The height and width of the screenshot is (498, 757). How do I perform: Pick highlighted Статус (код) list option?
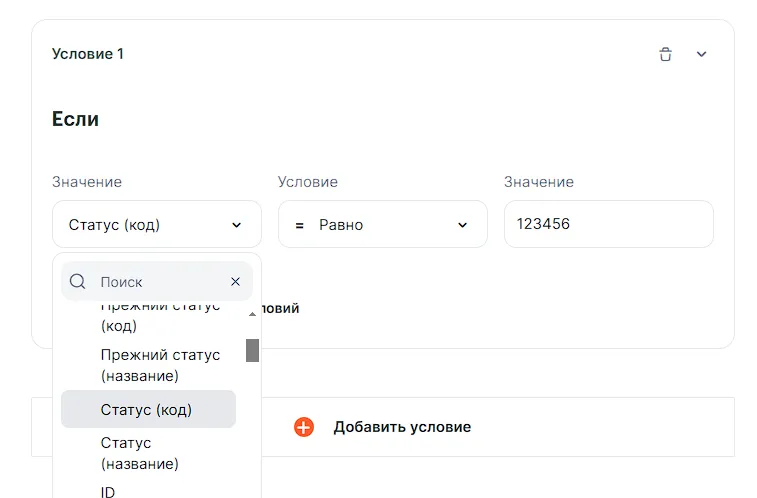point(147,410)
